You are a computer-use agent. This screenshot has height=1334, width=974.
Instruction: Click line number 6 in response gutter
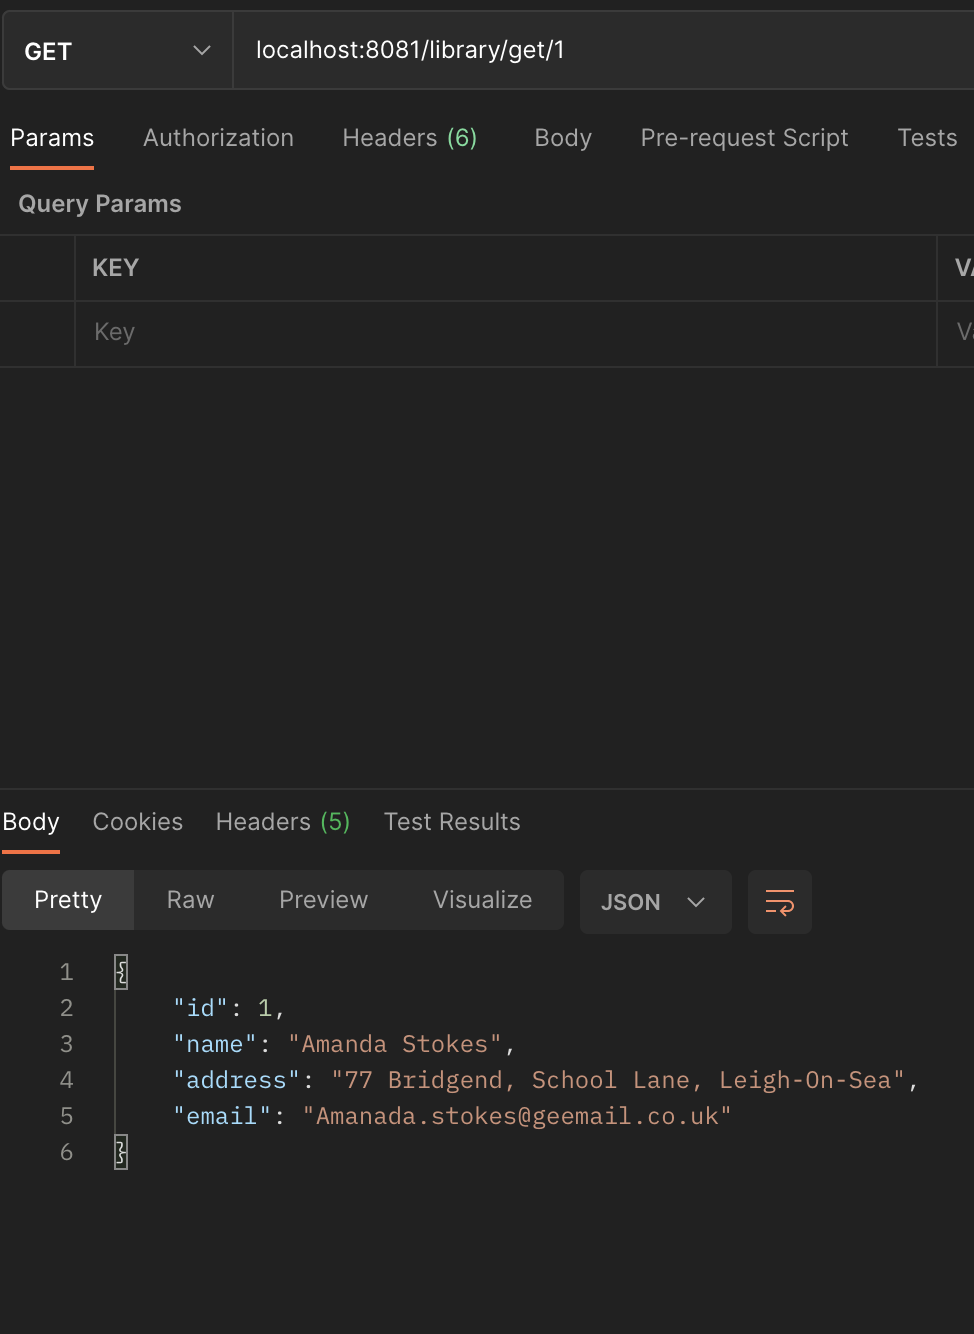67,1152
